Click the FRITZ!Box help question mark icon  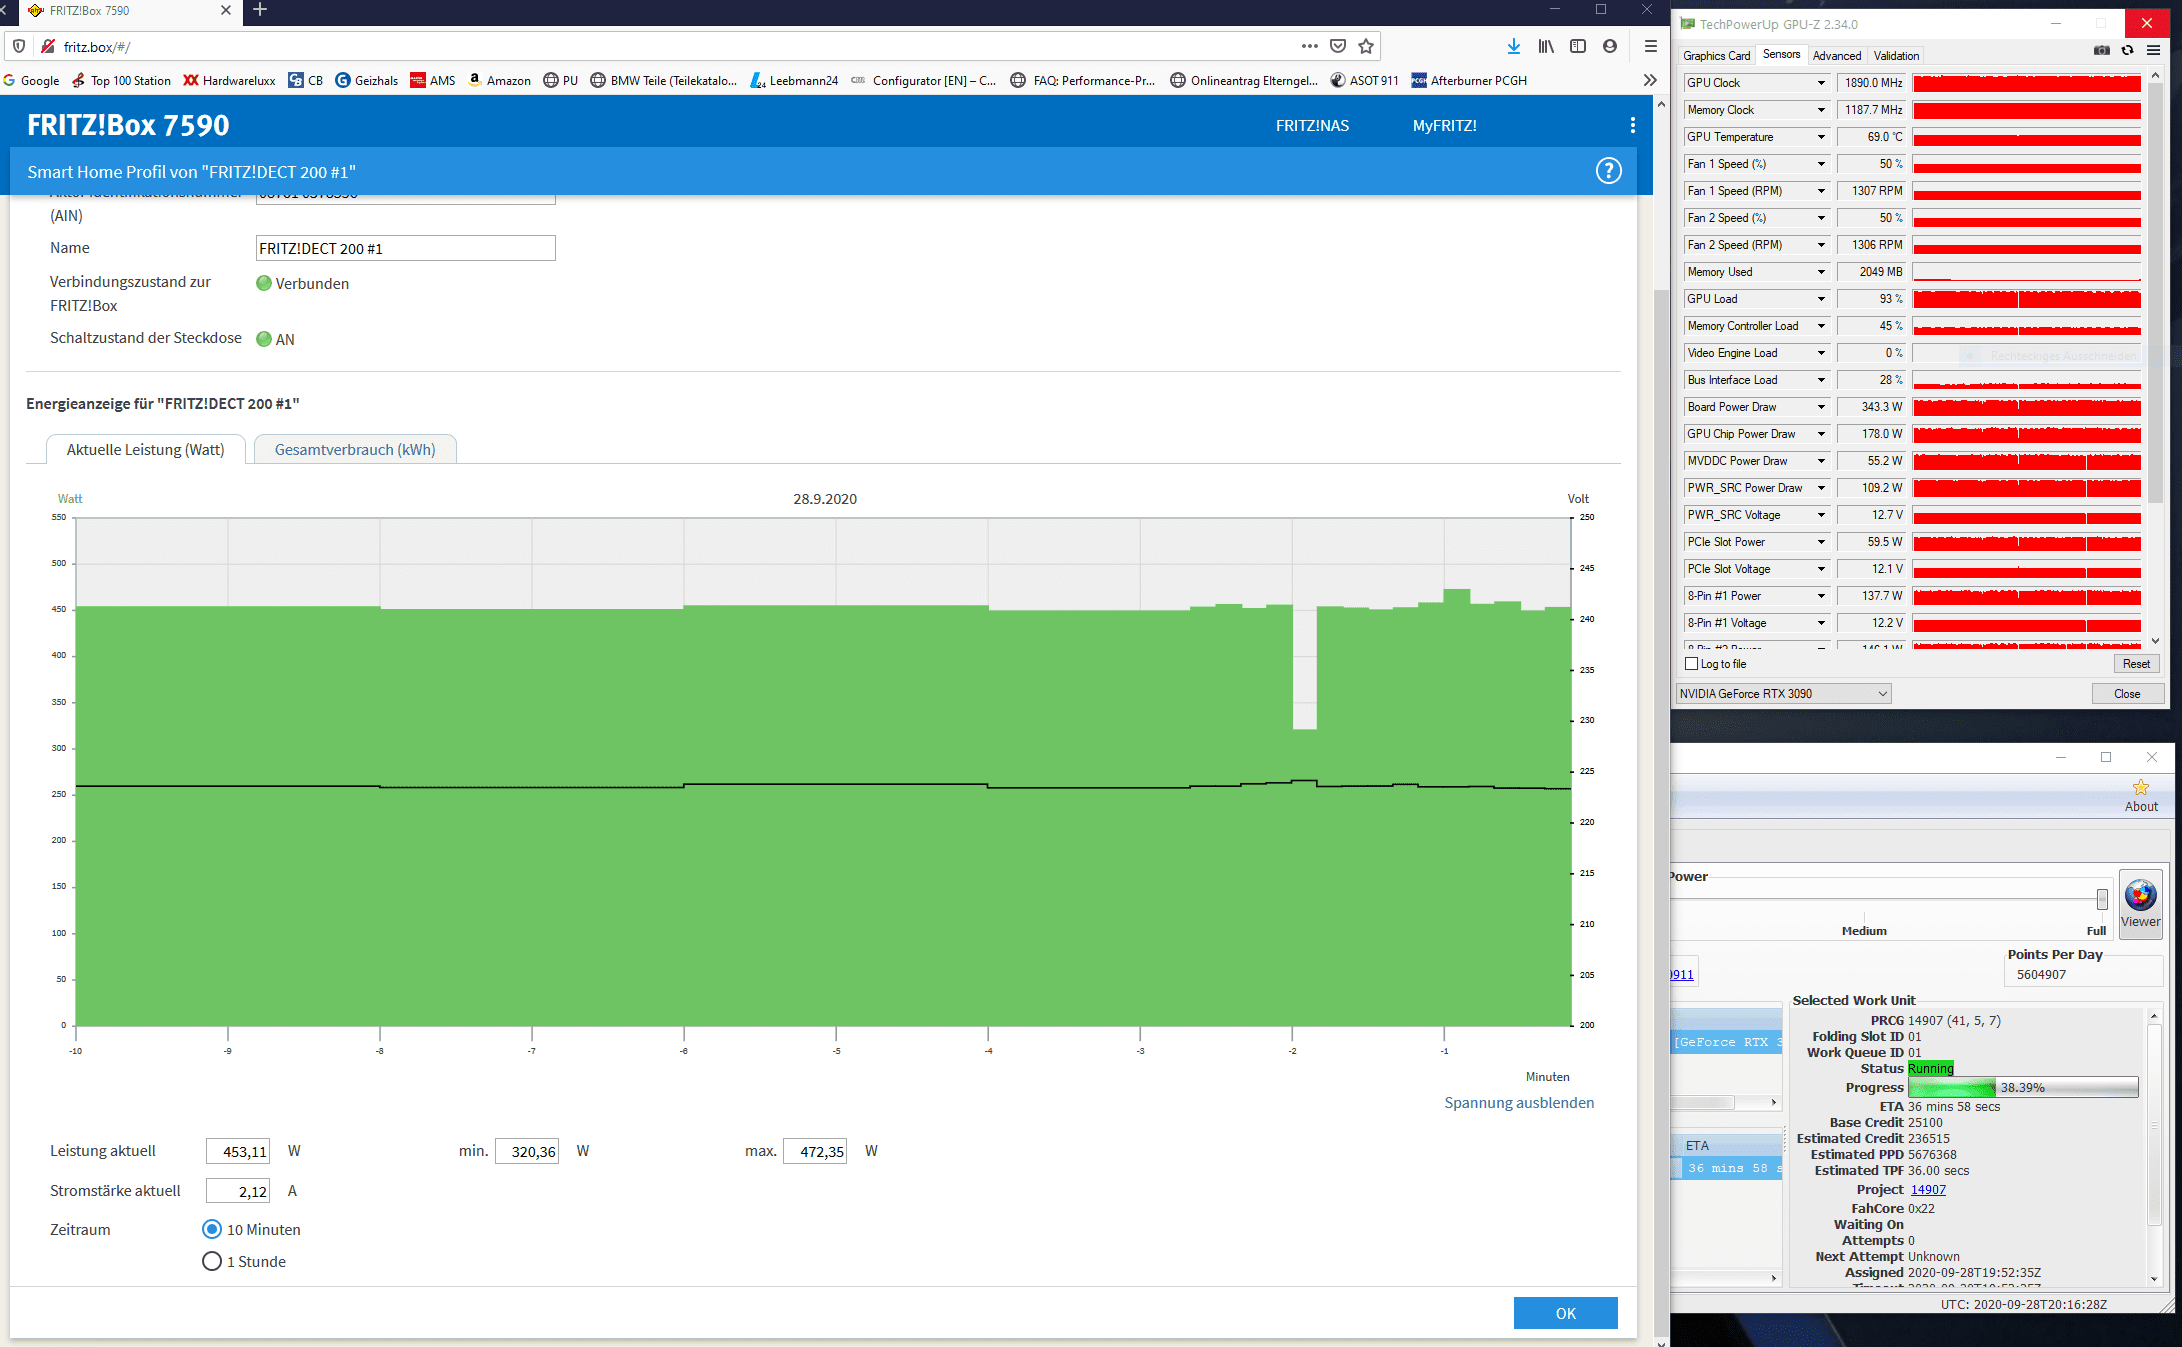tap(1608, 171)
